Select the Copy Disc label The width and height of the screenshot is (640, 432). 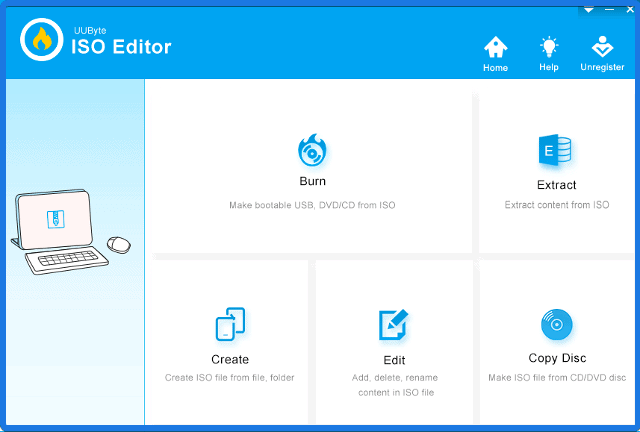pos(557,358)
